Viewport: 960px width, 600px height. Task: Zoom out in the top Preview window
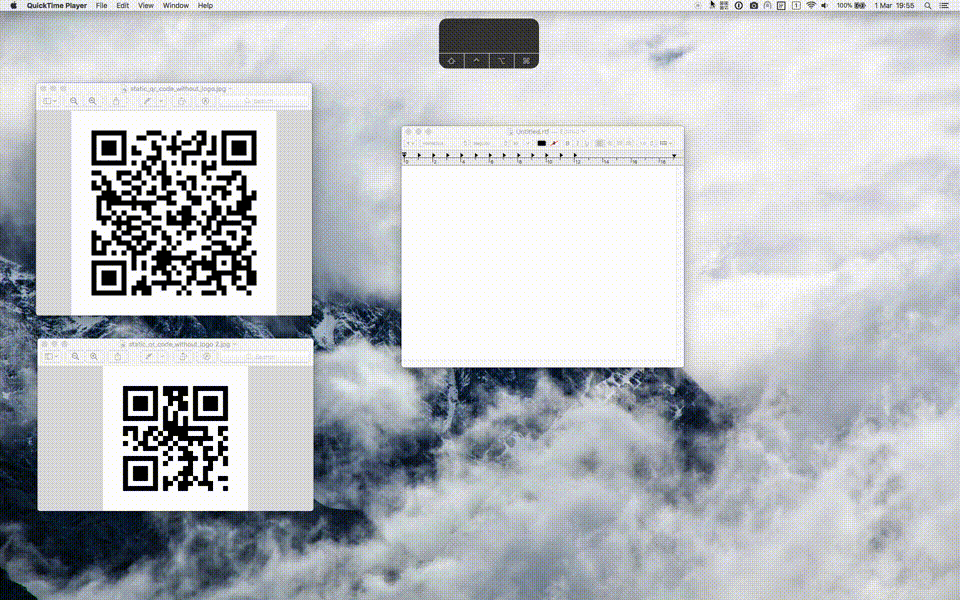point(73,101)
